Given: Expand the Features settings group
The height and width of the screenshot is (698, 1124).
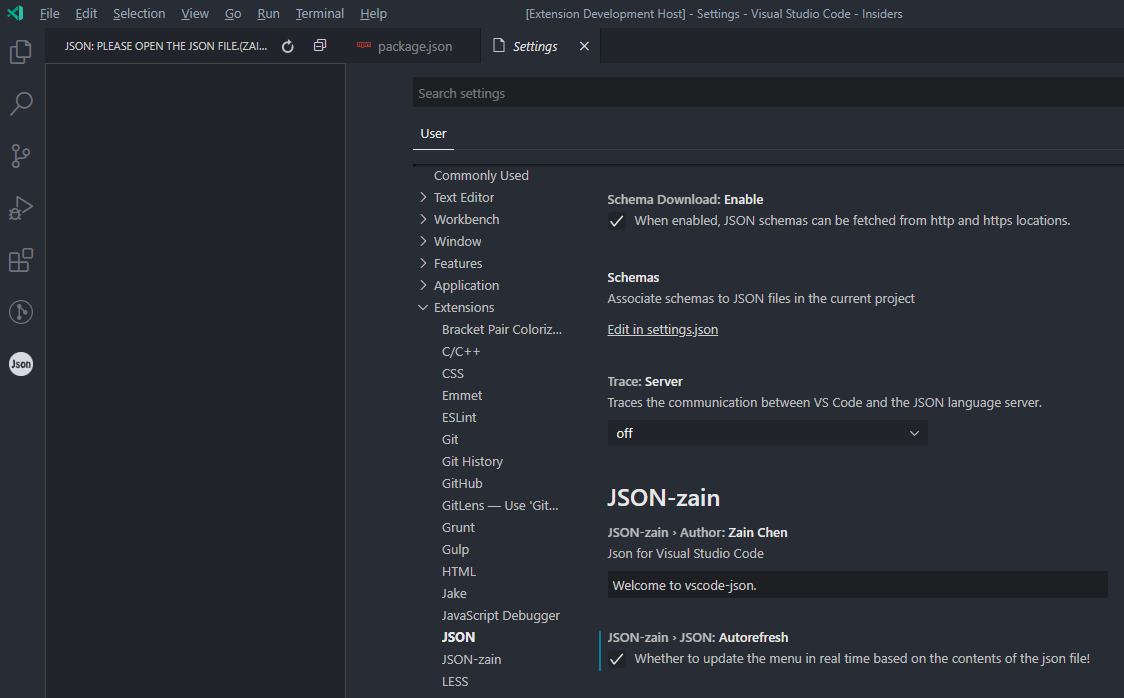Looking at the screenshot, I should click(x=423, y=263).
